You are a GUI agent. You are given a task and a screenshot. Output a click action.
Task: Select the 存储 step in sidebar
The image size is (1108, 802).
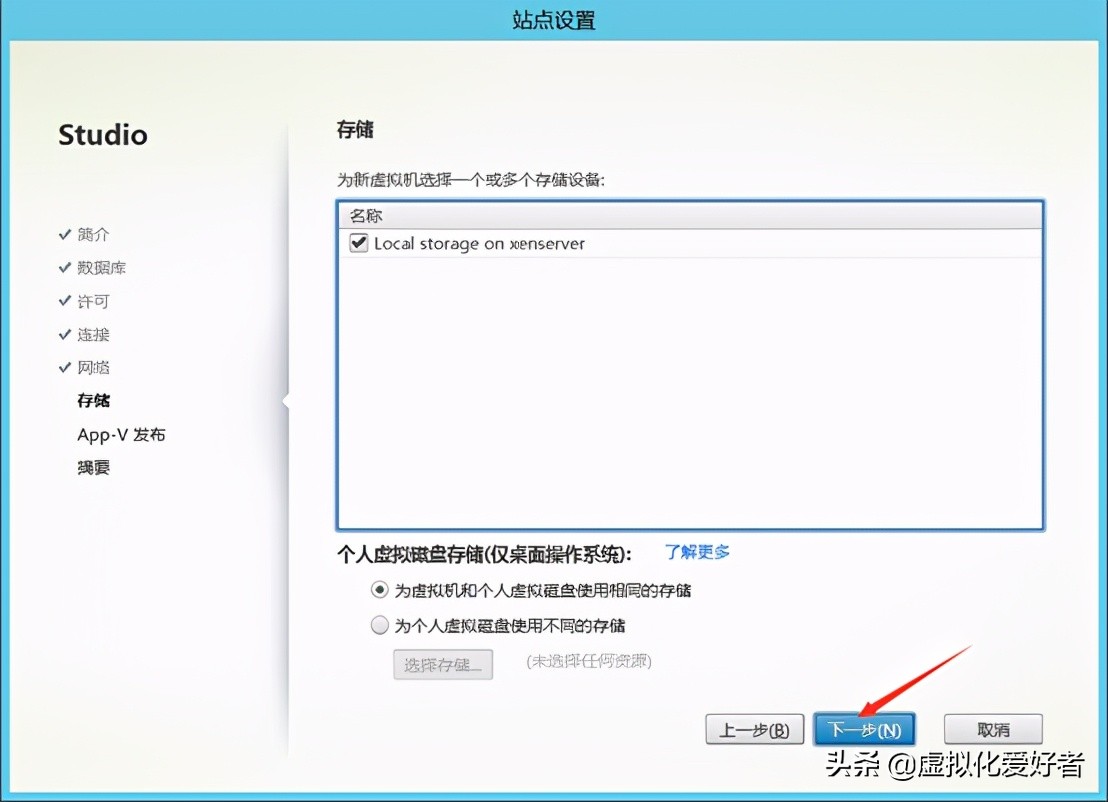[93, 401]
